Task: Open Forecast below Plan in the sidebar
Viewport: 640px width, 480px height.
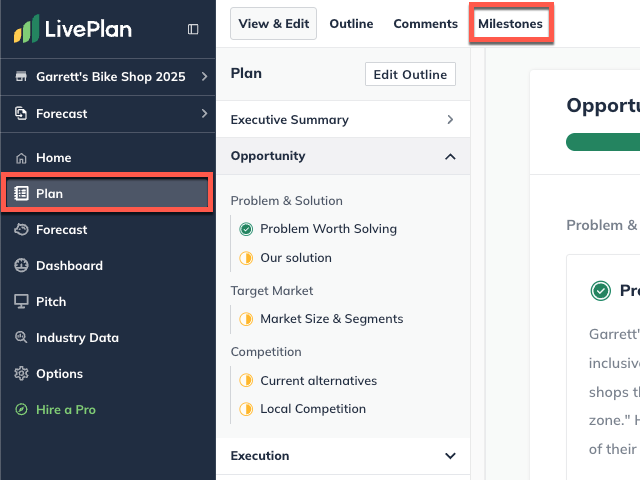Action: [62, 230]
